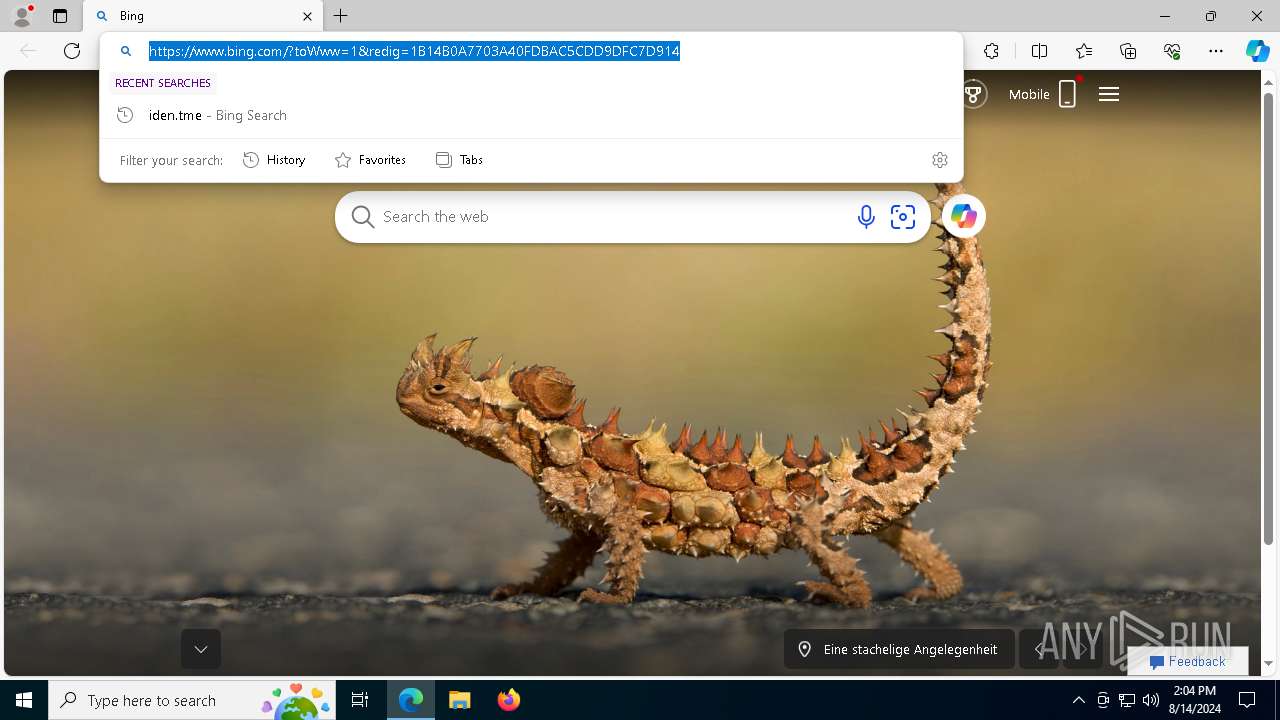Screen dimensions: 1280x720
Task: Open Eine stachelige Angelegenheit image info
Action: pos(899,649)
